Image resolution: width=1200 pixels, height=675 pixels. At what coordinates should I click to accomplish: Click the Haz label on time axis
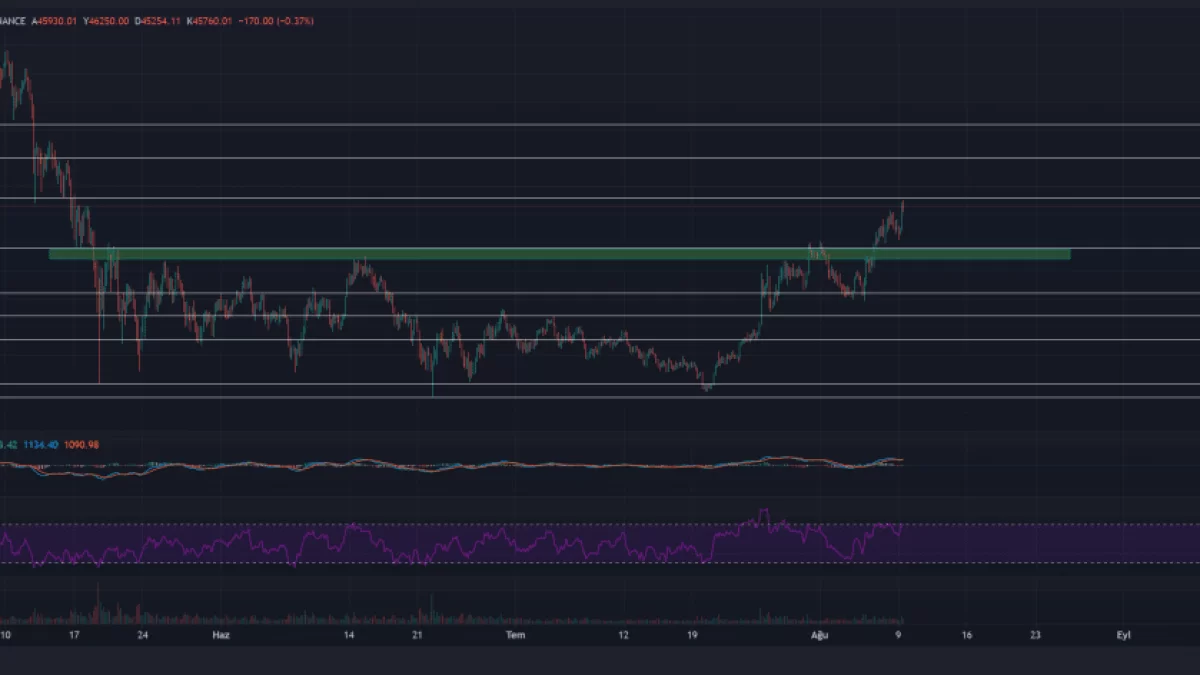coord(220,634)
